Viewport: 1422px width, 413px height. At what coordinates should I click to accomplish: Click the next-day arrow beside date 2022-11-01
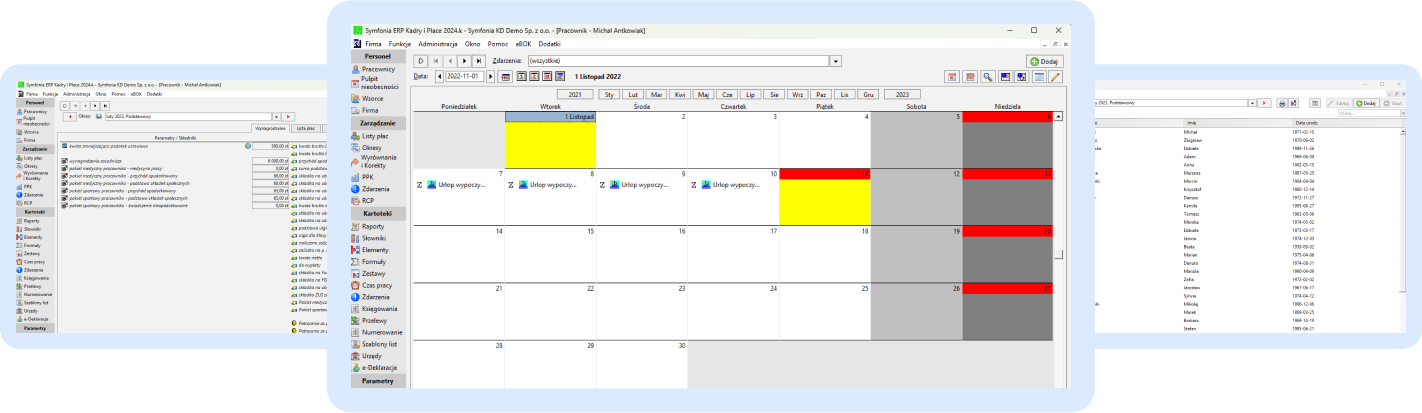point(492,76)
